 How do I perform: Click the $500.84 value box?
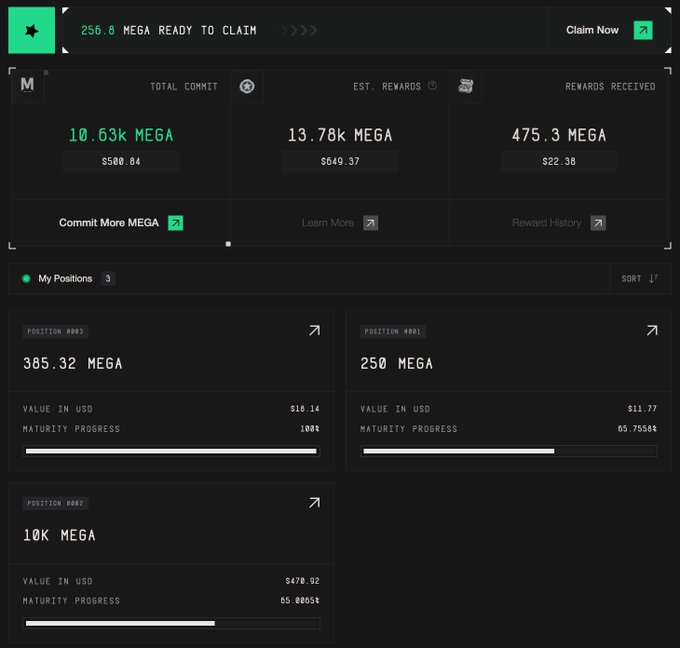(x=121, y=161)
